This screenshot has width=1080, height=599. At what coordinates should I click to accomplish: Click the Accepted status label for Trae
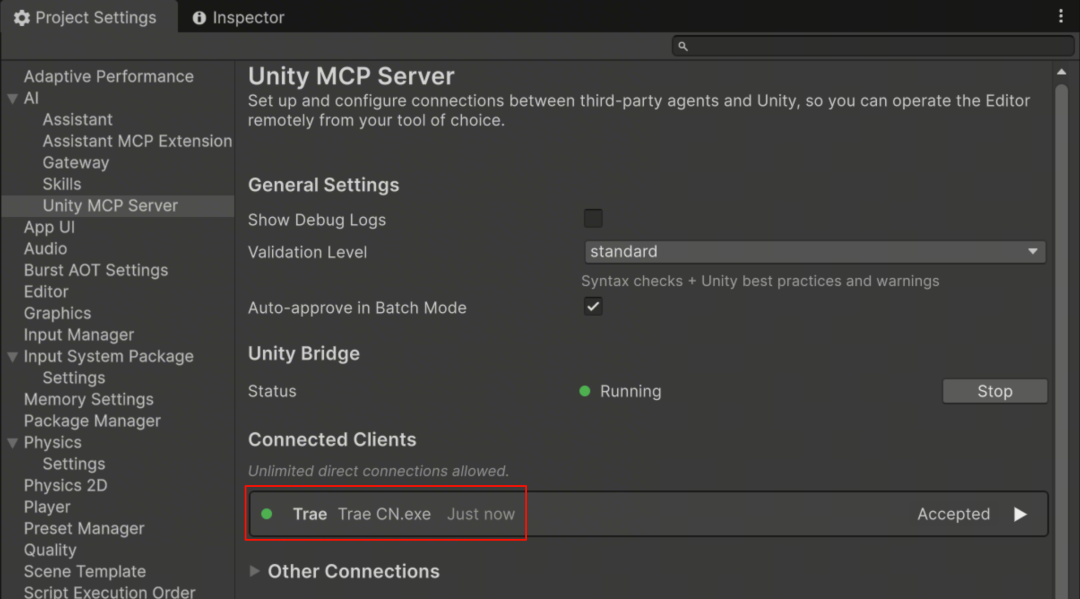(x=953, y=514)
